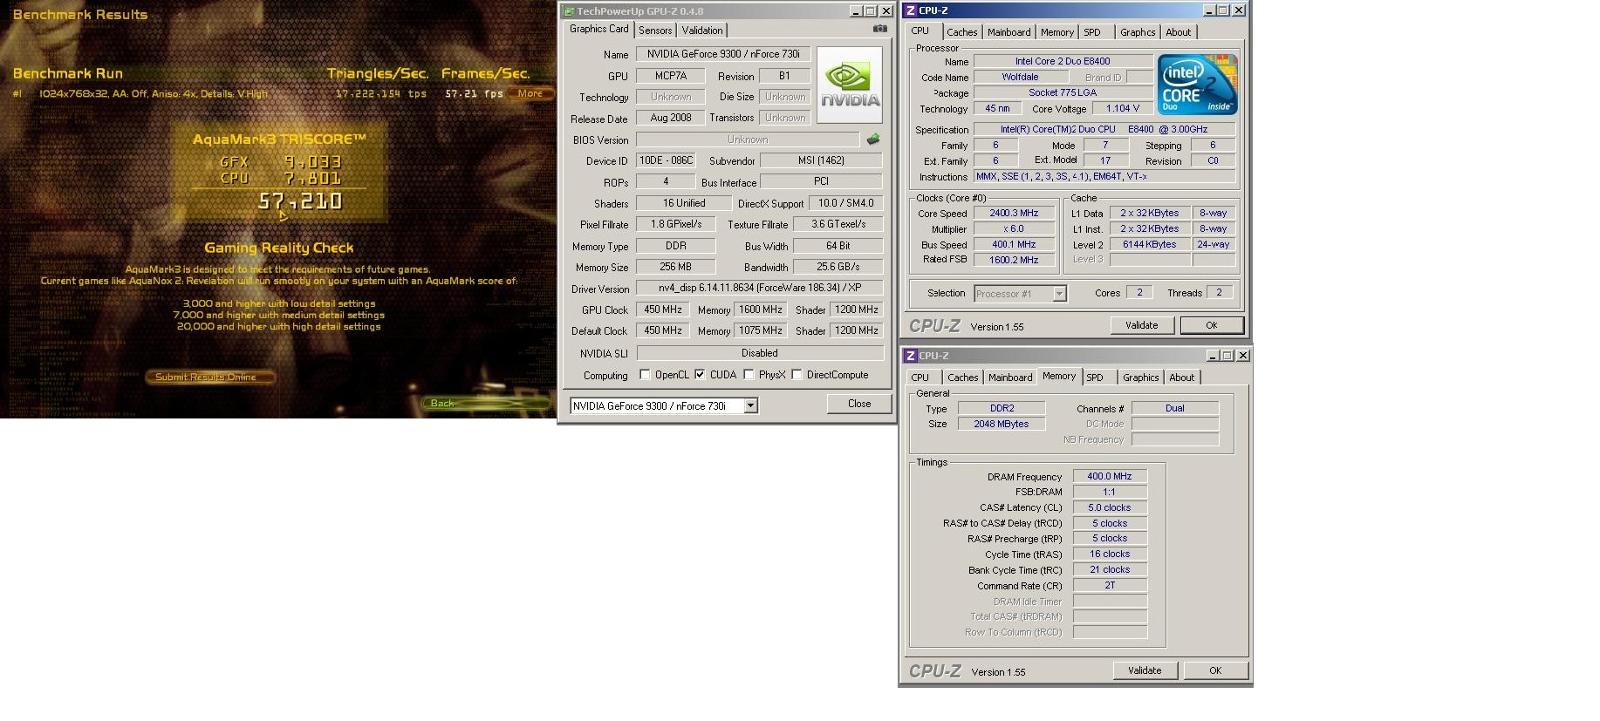Image resolution: width=1600 pixels, height=721 pixels.
Task: Click the GPU Name field in GPU-Z
Action: pos(724,54)
